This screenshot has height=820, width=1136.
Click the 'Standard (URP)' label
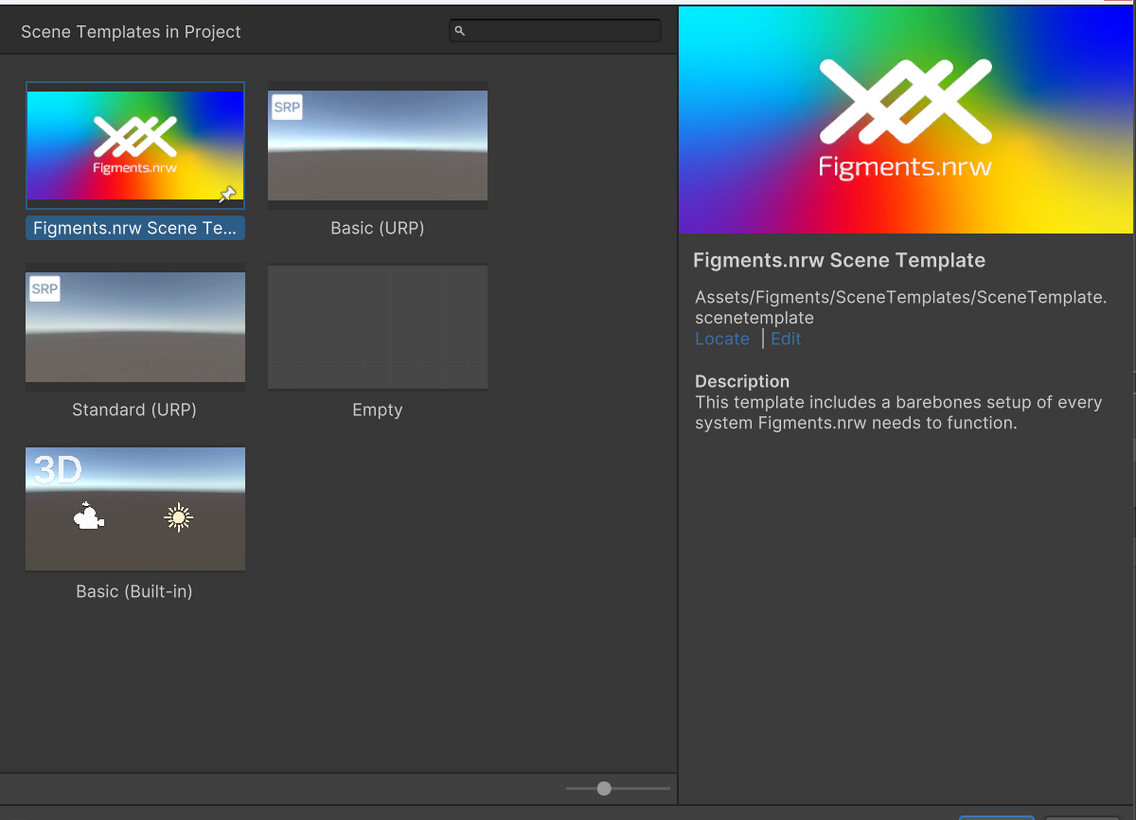tap(134, 410)
